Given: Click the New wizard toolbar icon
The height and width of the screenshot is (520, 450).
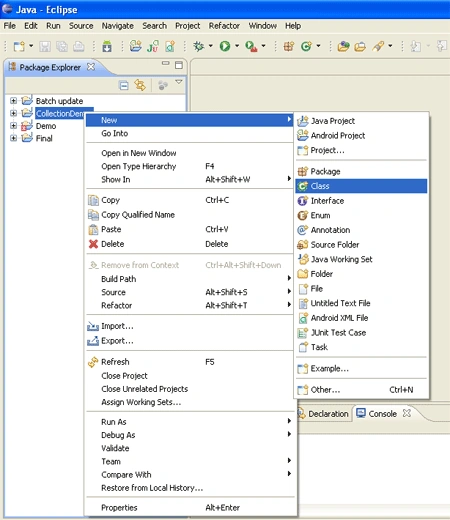Looking at the screenshot, I should (x=19, y=46).
